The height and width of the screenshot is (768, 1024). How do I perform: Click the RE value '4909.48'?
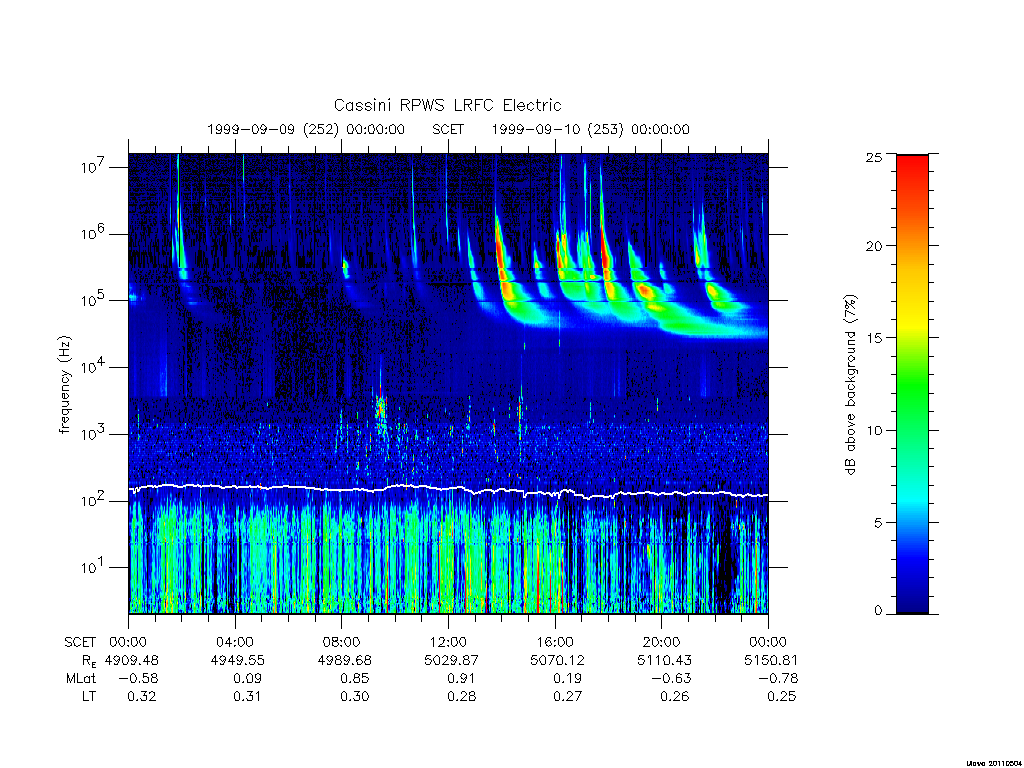pyautogui.click(x=132, y=660)
